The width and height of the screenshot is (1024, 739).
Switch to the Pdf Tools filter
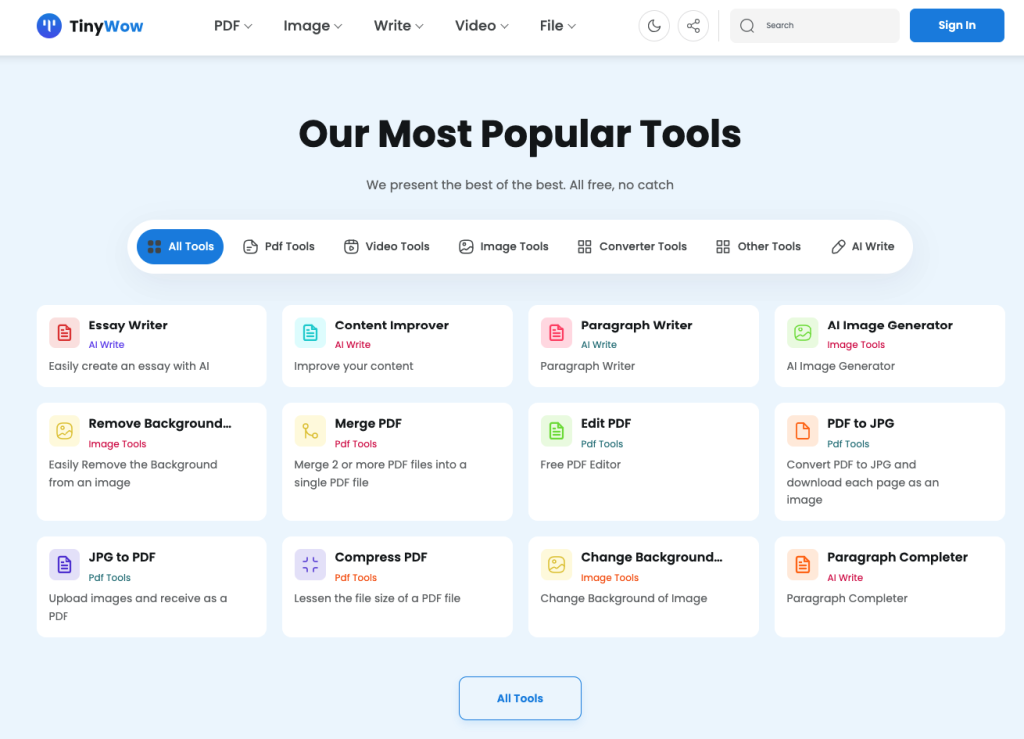coord(279,246)
